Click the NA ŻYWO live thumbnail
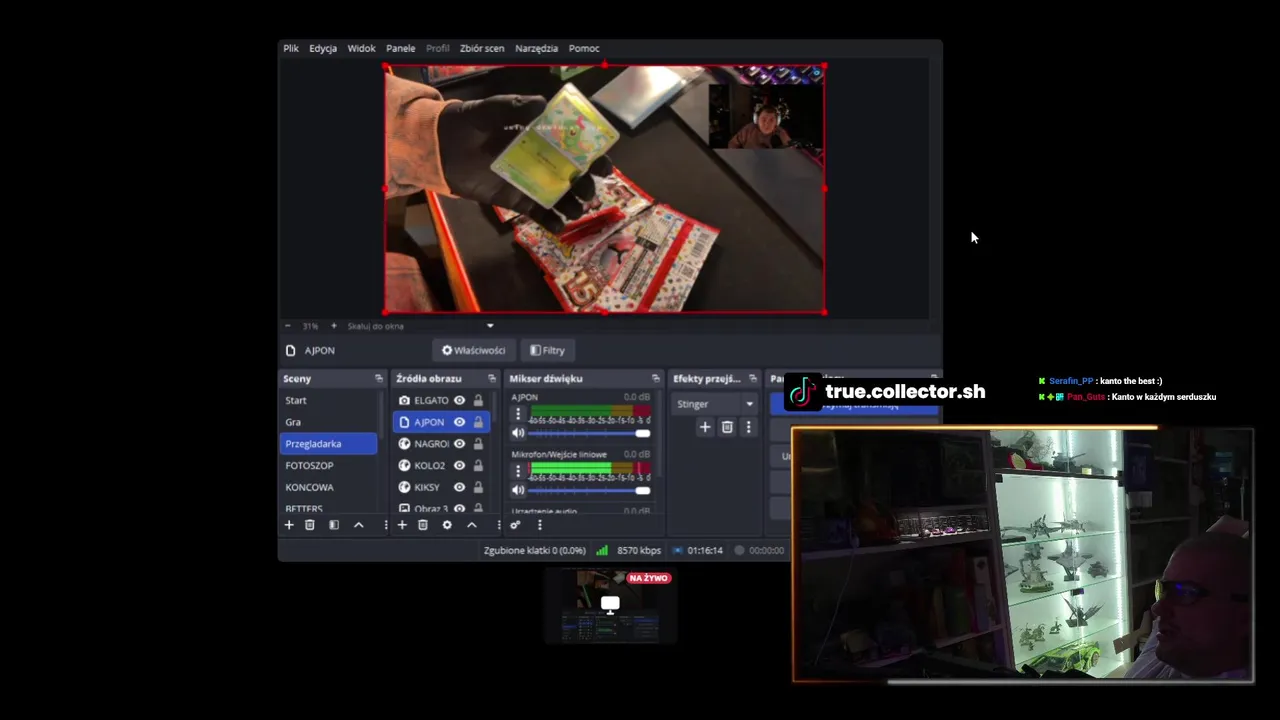Image resolution: width=1280 pixels, height=720 pixels. pyautogui.click(x=610, y=605)
